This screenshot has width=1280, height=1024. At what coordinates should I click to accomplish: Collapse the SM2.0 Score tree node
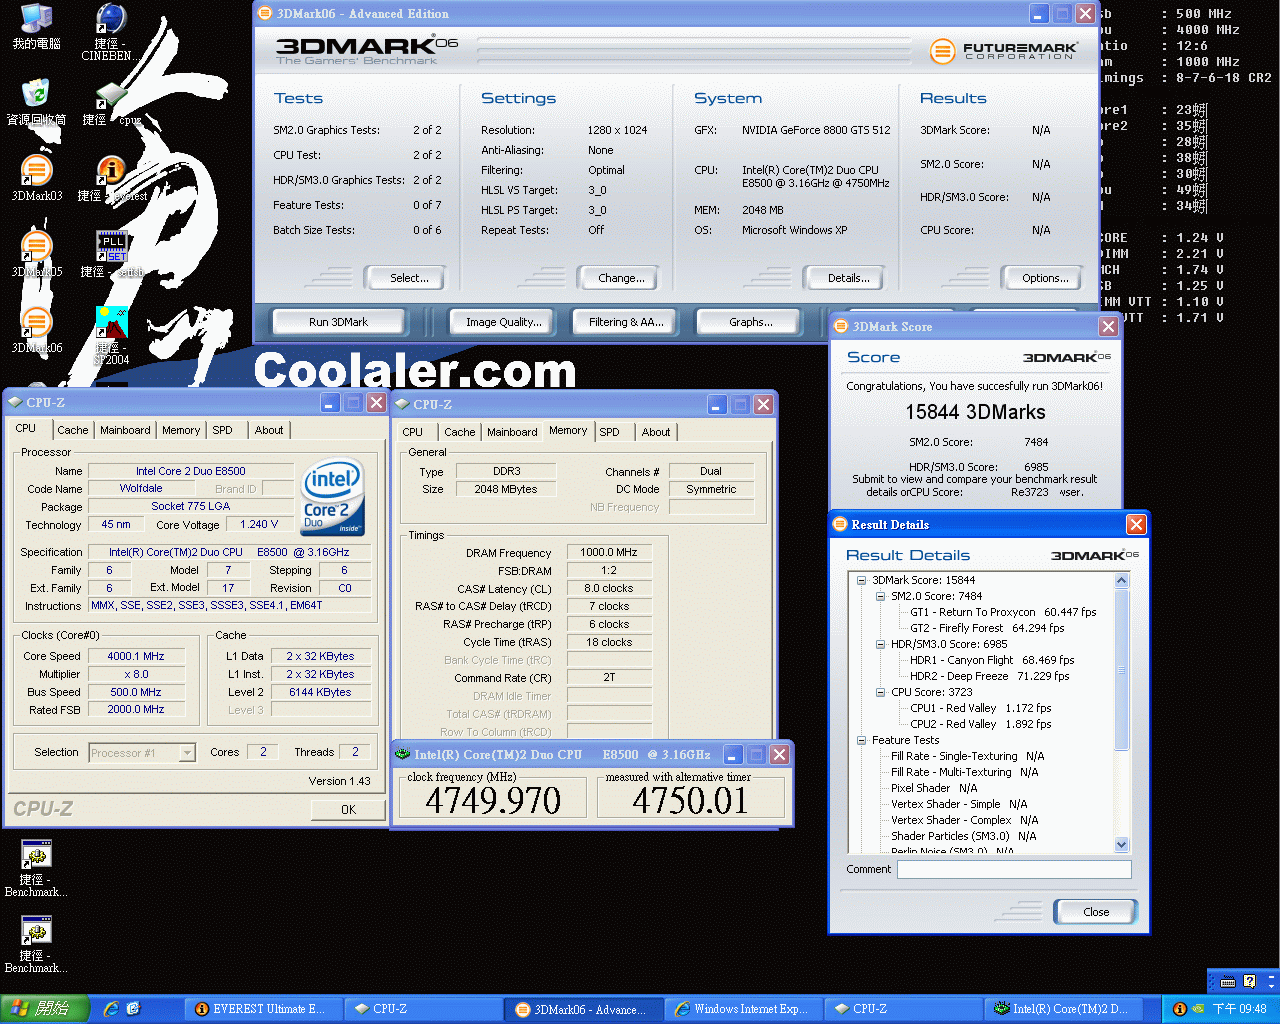880,596
